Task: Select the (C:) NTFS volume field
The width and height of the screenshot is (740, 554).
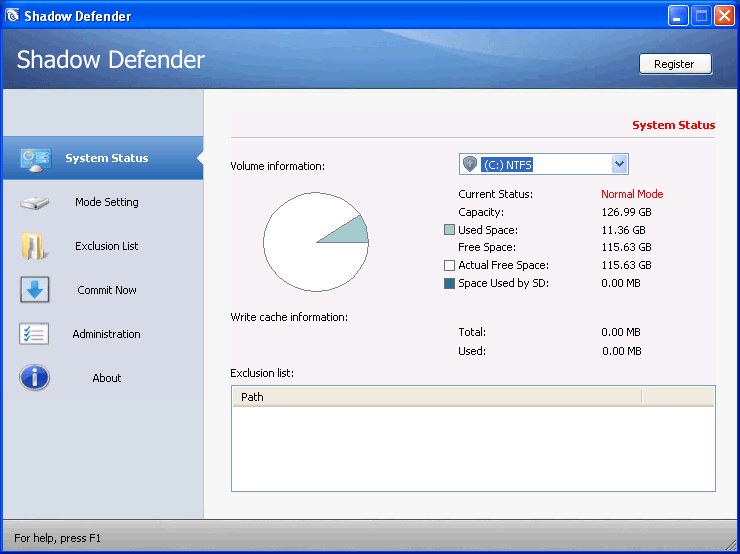Action: pyautogui.click(x=544, y=164)
